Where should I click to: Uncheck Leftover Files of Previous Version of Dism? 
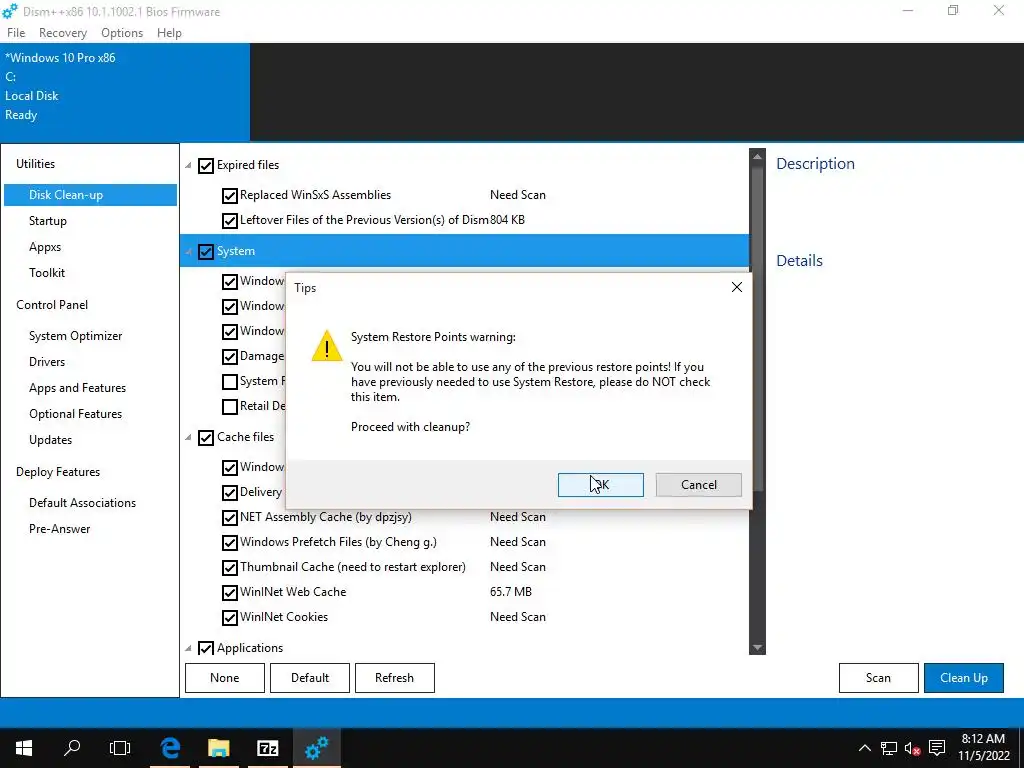pos(229,221)
